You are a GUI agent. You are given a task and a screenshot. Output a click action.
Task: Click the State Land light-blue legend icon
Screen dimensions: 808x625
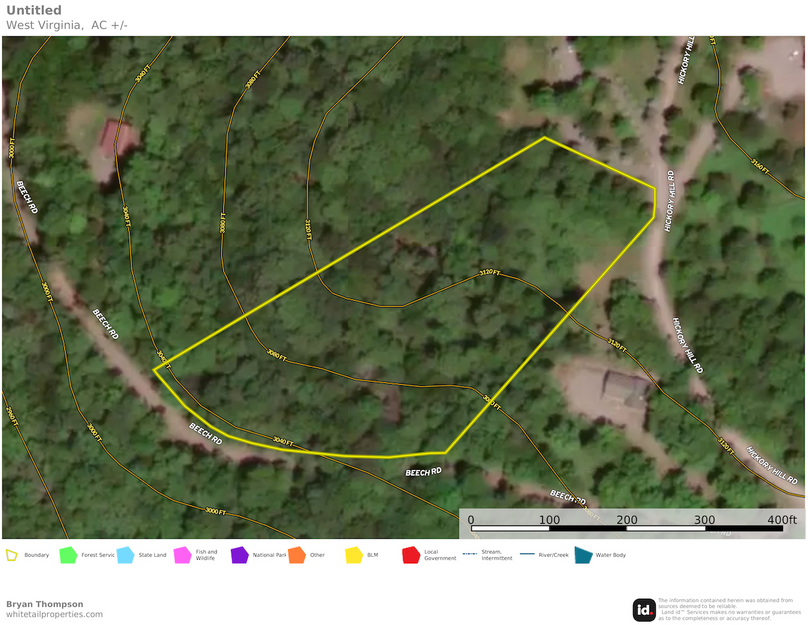click(123, 553)
